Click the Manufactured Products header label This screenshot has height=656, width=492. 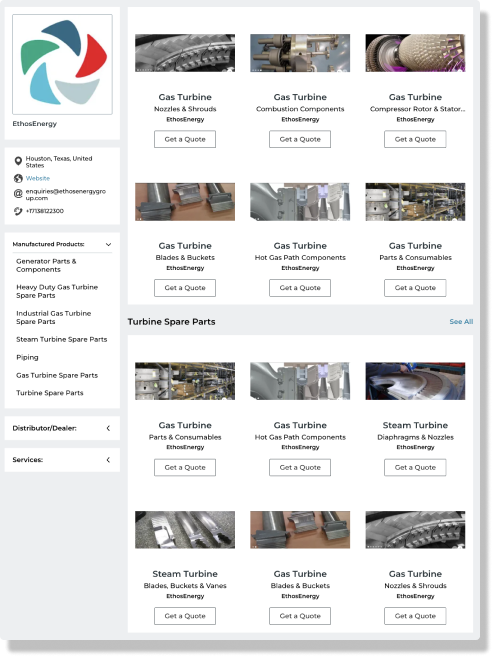49,244
